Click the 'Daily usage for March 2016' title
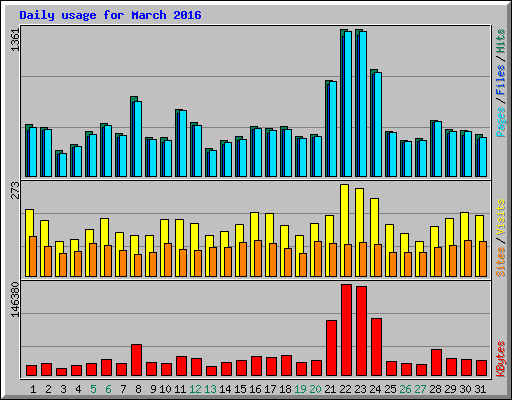This screenshot has height=400, width=512. 110,15
